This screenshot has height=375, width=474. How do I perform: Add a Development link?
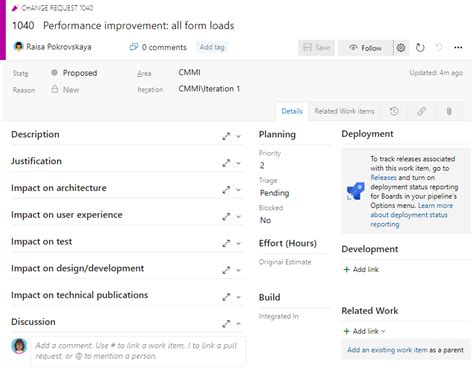coord(361,269)
